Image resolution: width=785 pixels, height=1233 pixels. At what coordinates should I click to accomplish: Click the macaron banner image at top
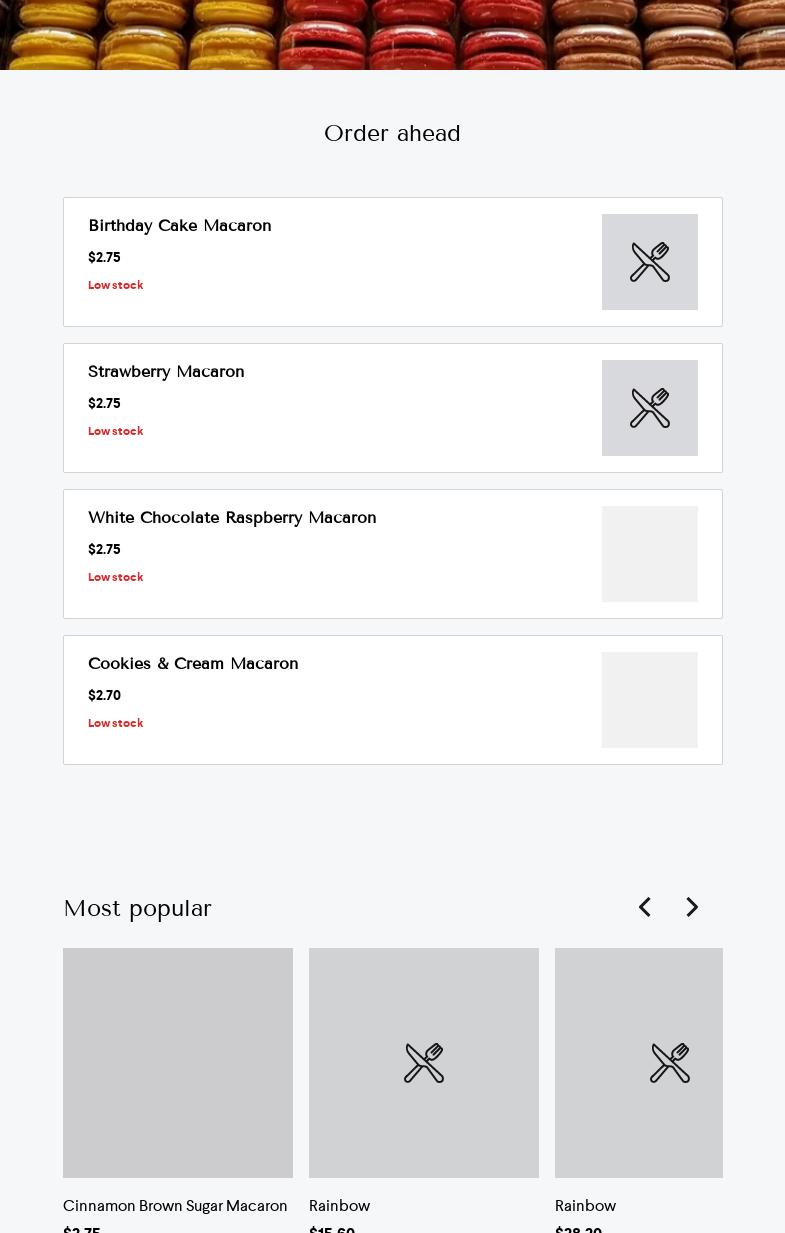[392, 34]
